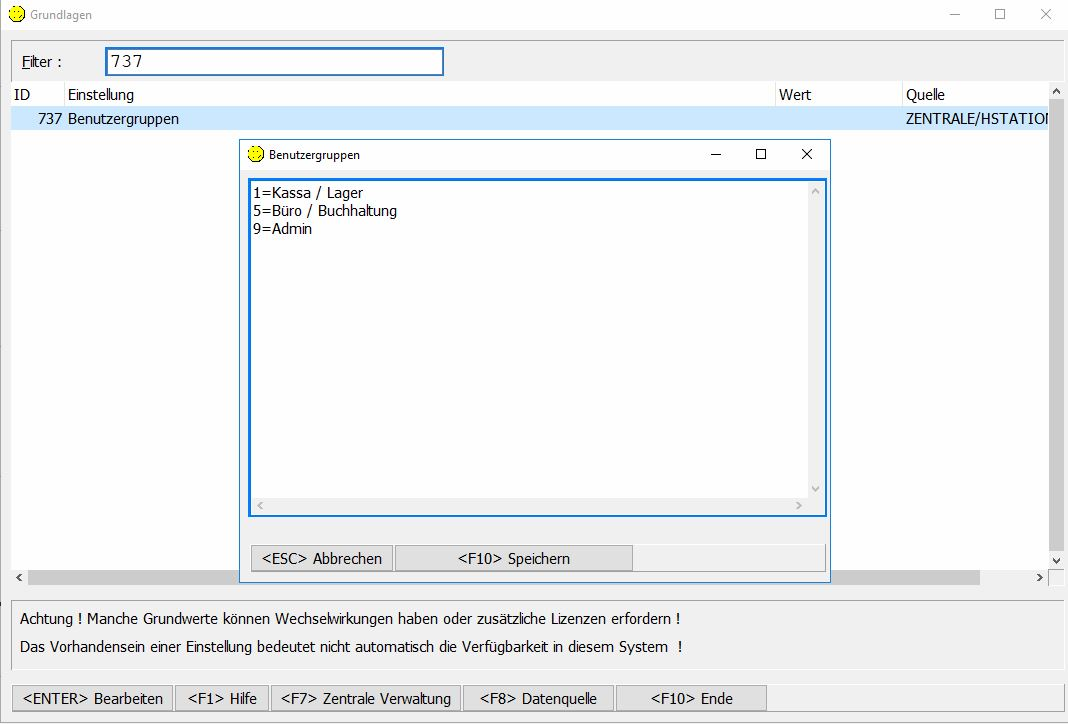Open help with <F1> Hilfe
The image size is (1068, 724).
coord(221,699)
